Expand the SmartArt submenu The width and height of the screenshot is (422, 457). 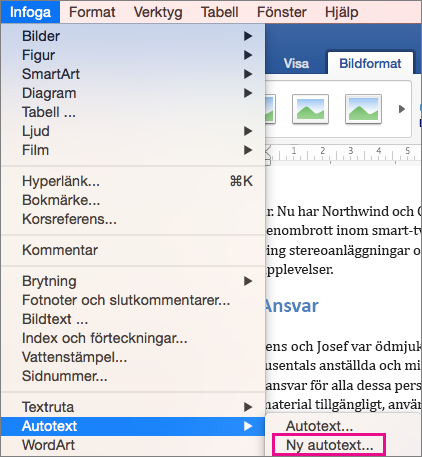point(133,74)
